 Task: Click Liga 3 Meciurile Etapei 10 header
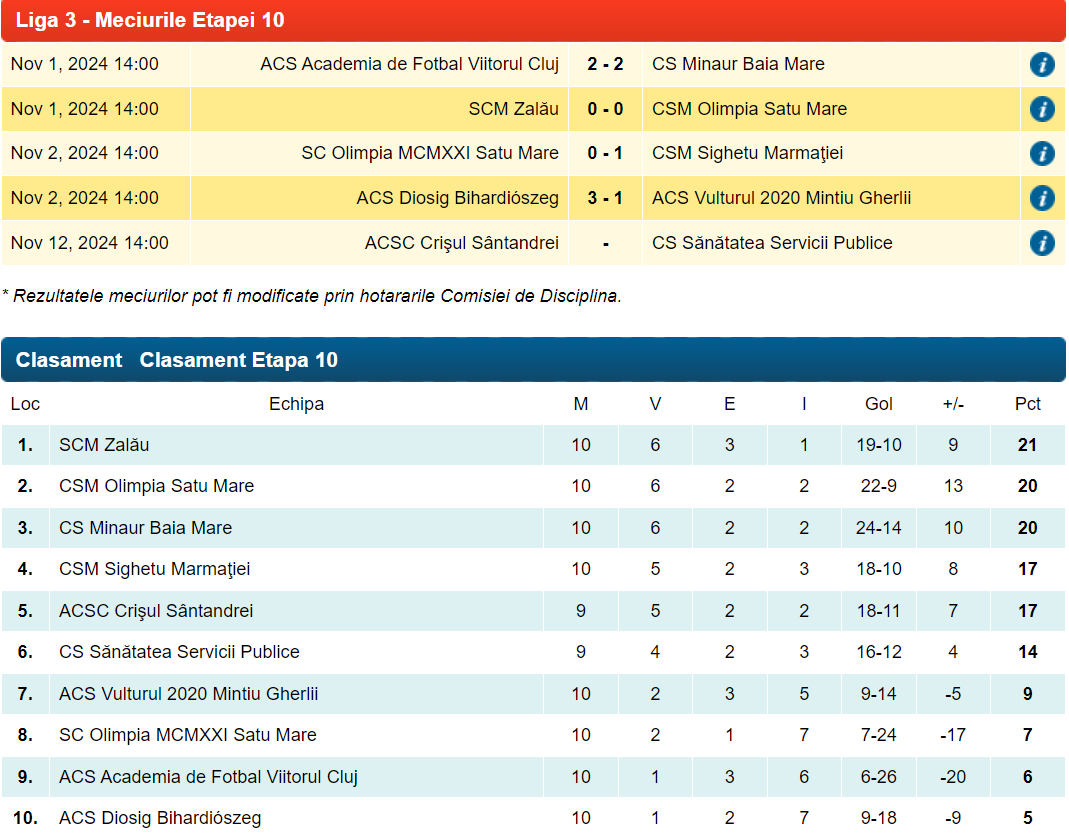tap(150, 21)
